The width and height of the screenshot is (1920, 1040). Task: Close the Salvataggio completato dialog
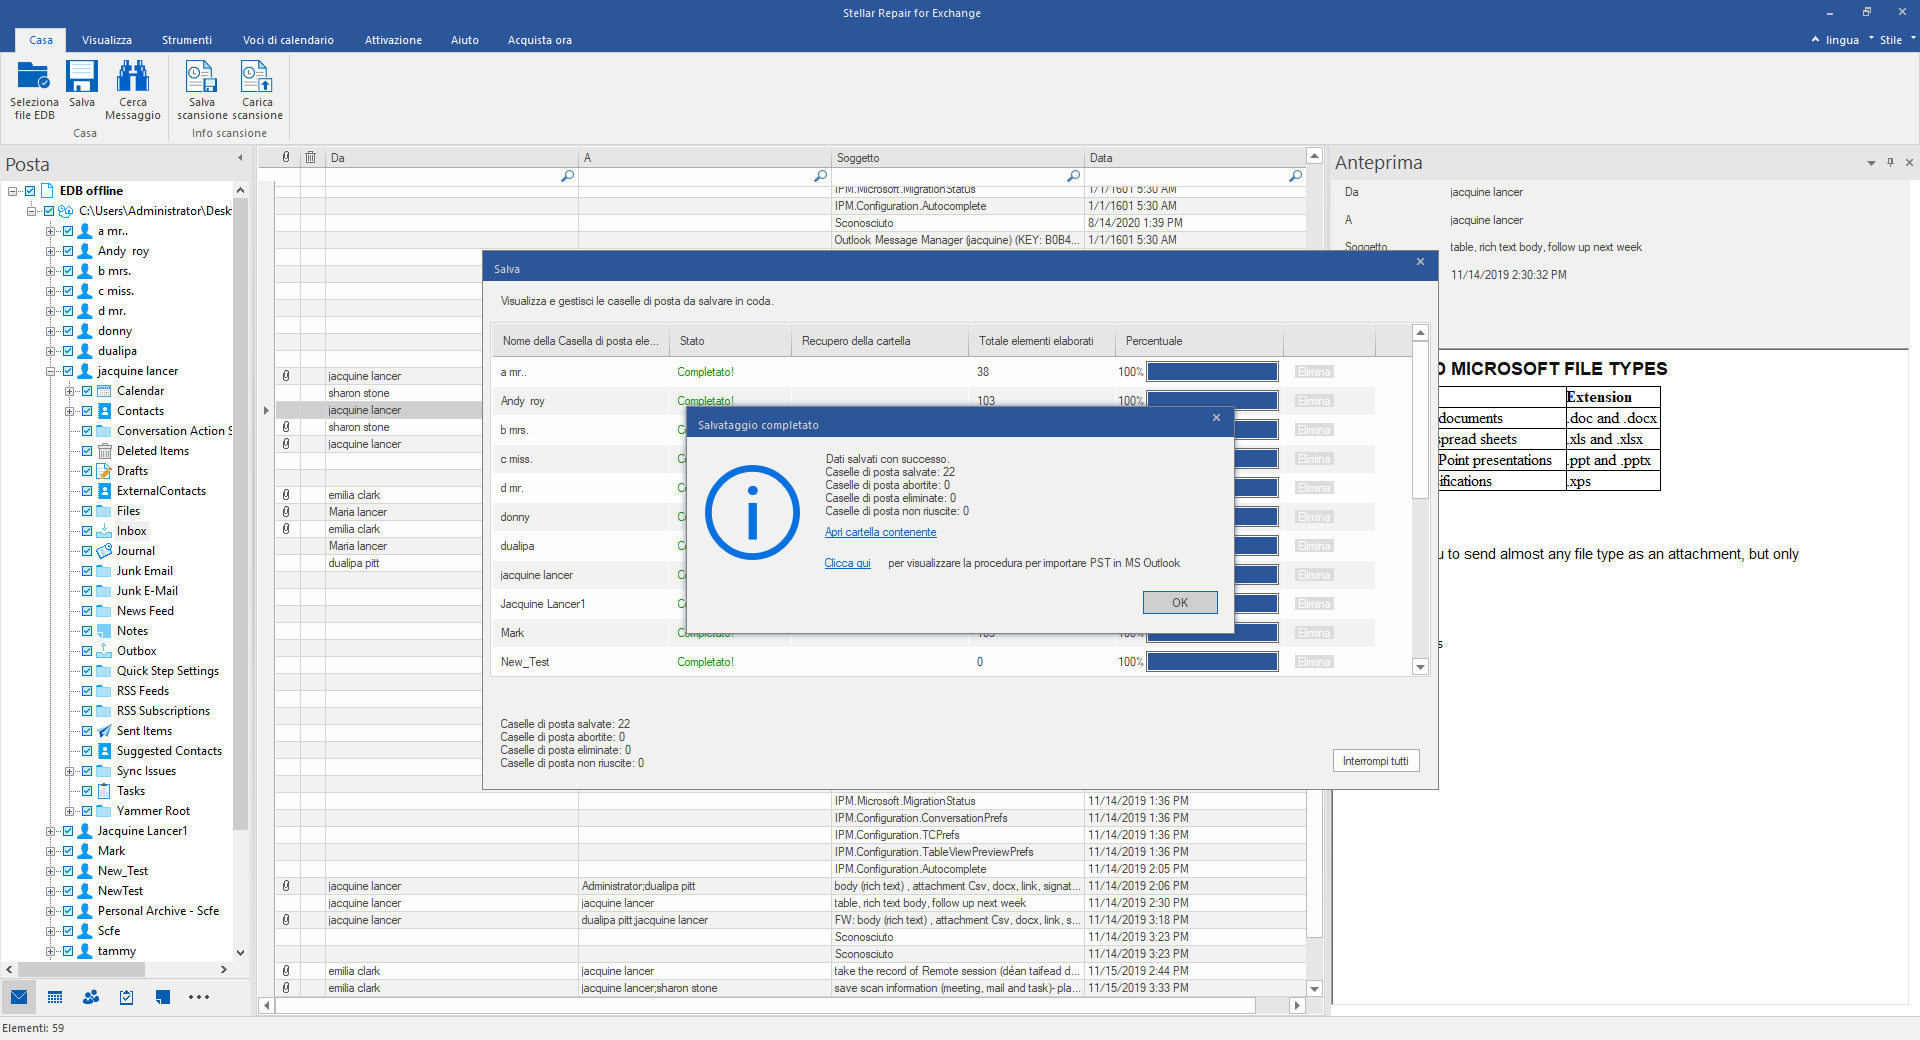pos(1216,418)
